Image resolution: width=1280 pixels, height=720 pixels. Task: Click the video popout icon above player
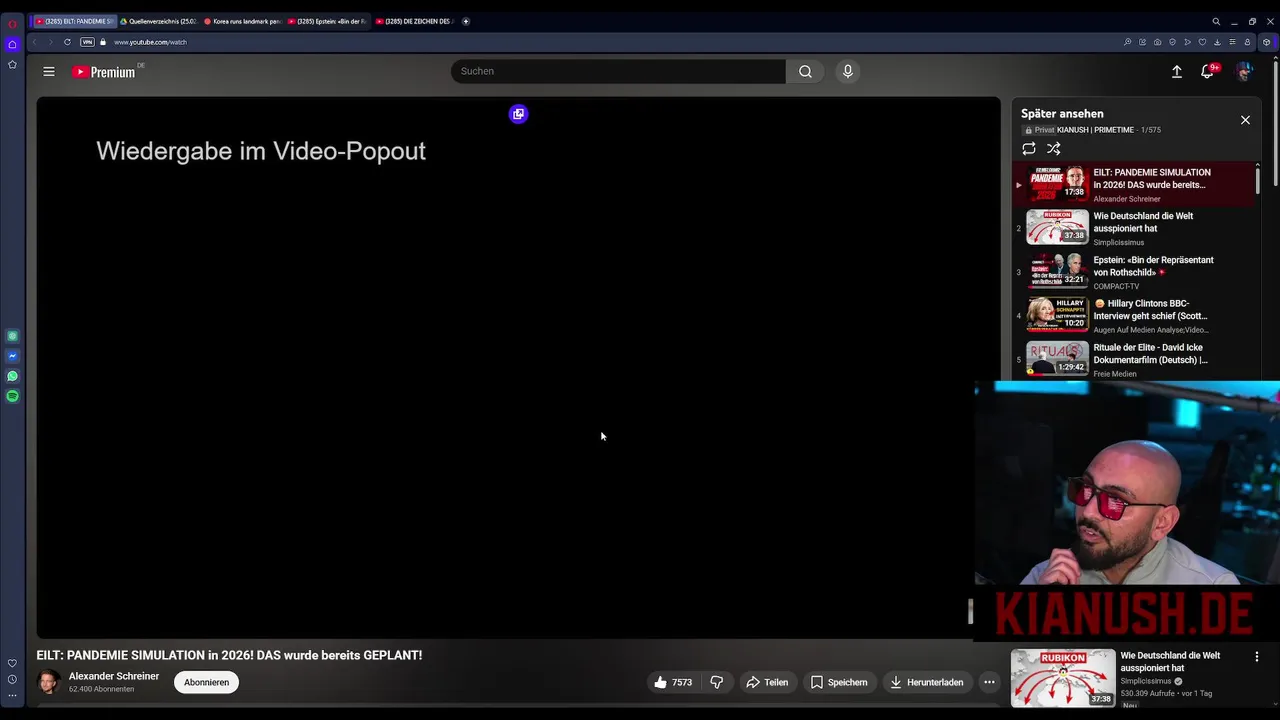(x=518, y=114)
